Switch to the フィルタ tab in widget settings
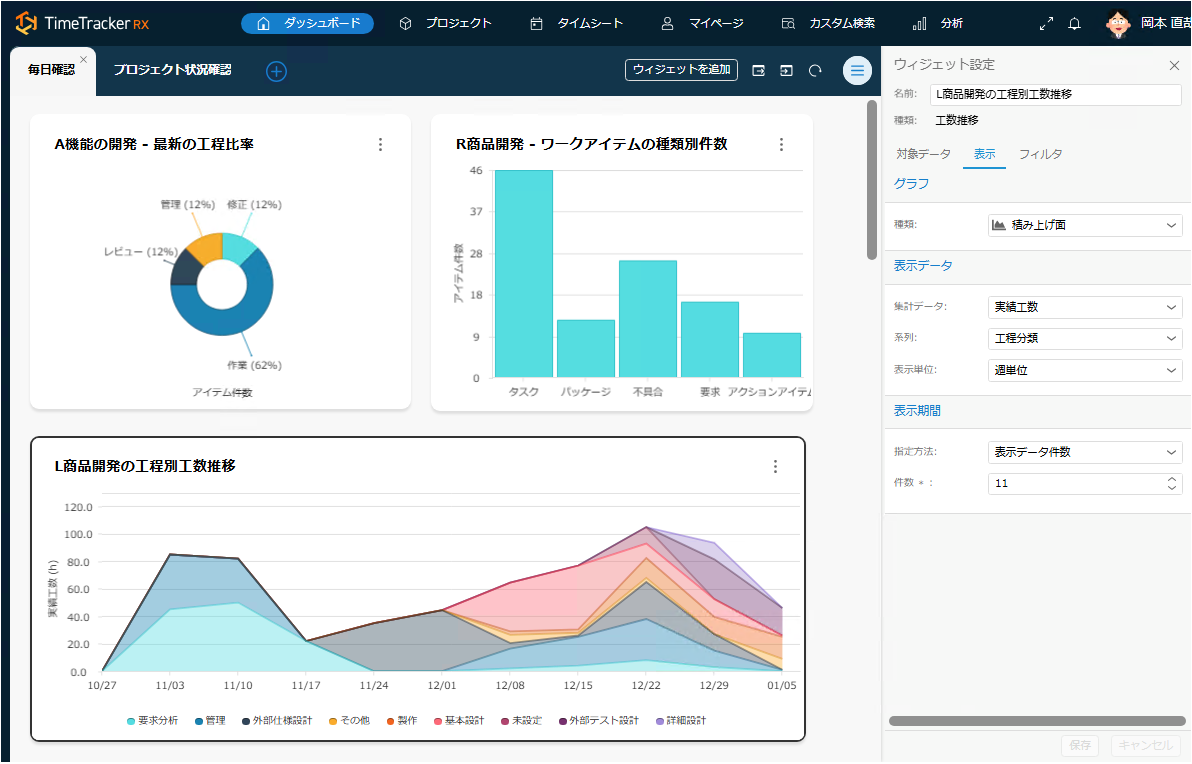The height and width of the screenshot is (764, 1192). (1040, 154)
